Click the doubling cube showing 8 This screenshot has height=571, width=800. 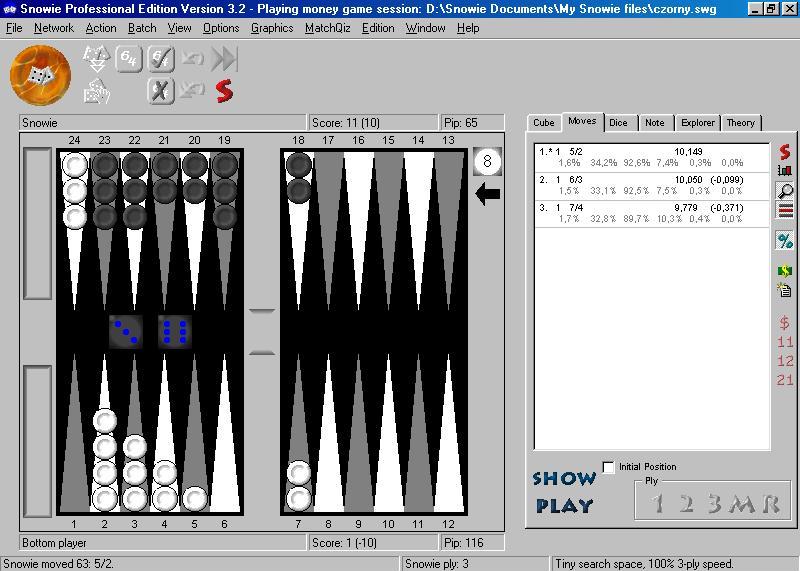click(x=487, y=161)
